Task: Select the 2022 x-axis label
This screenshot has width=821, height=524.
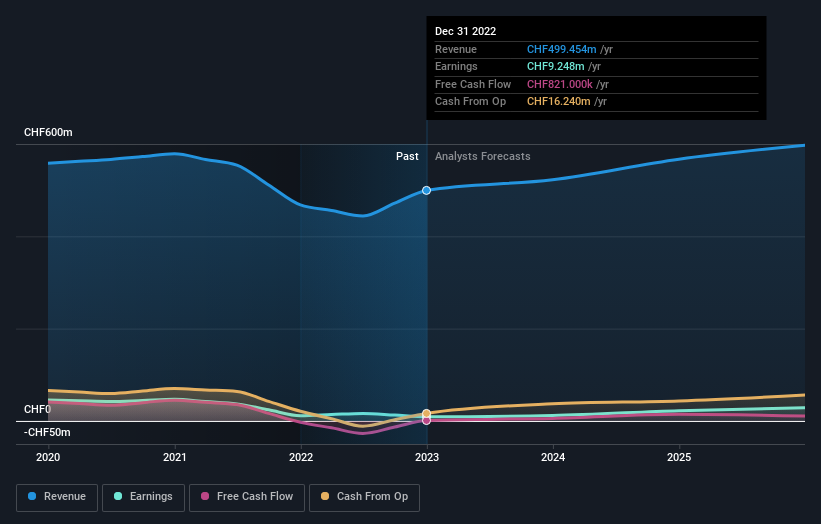Action: pyautogui.click(x=301, y=458)
